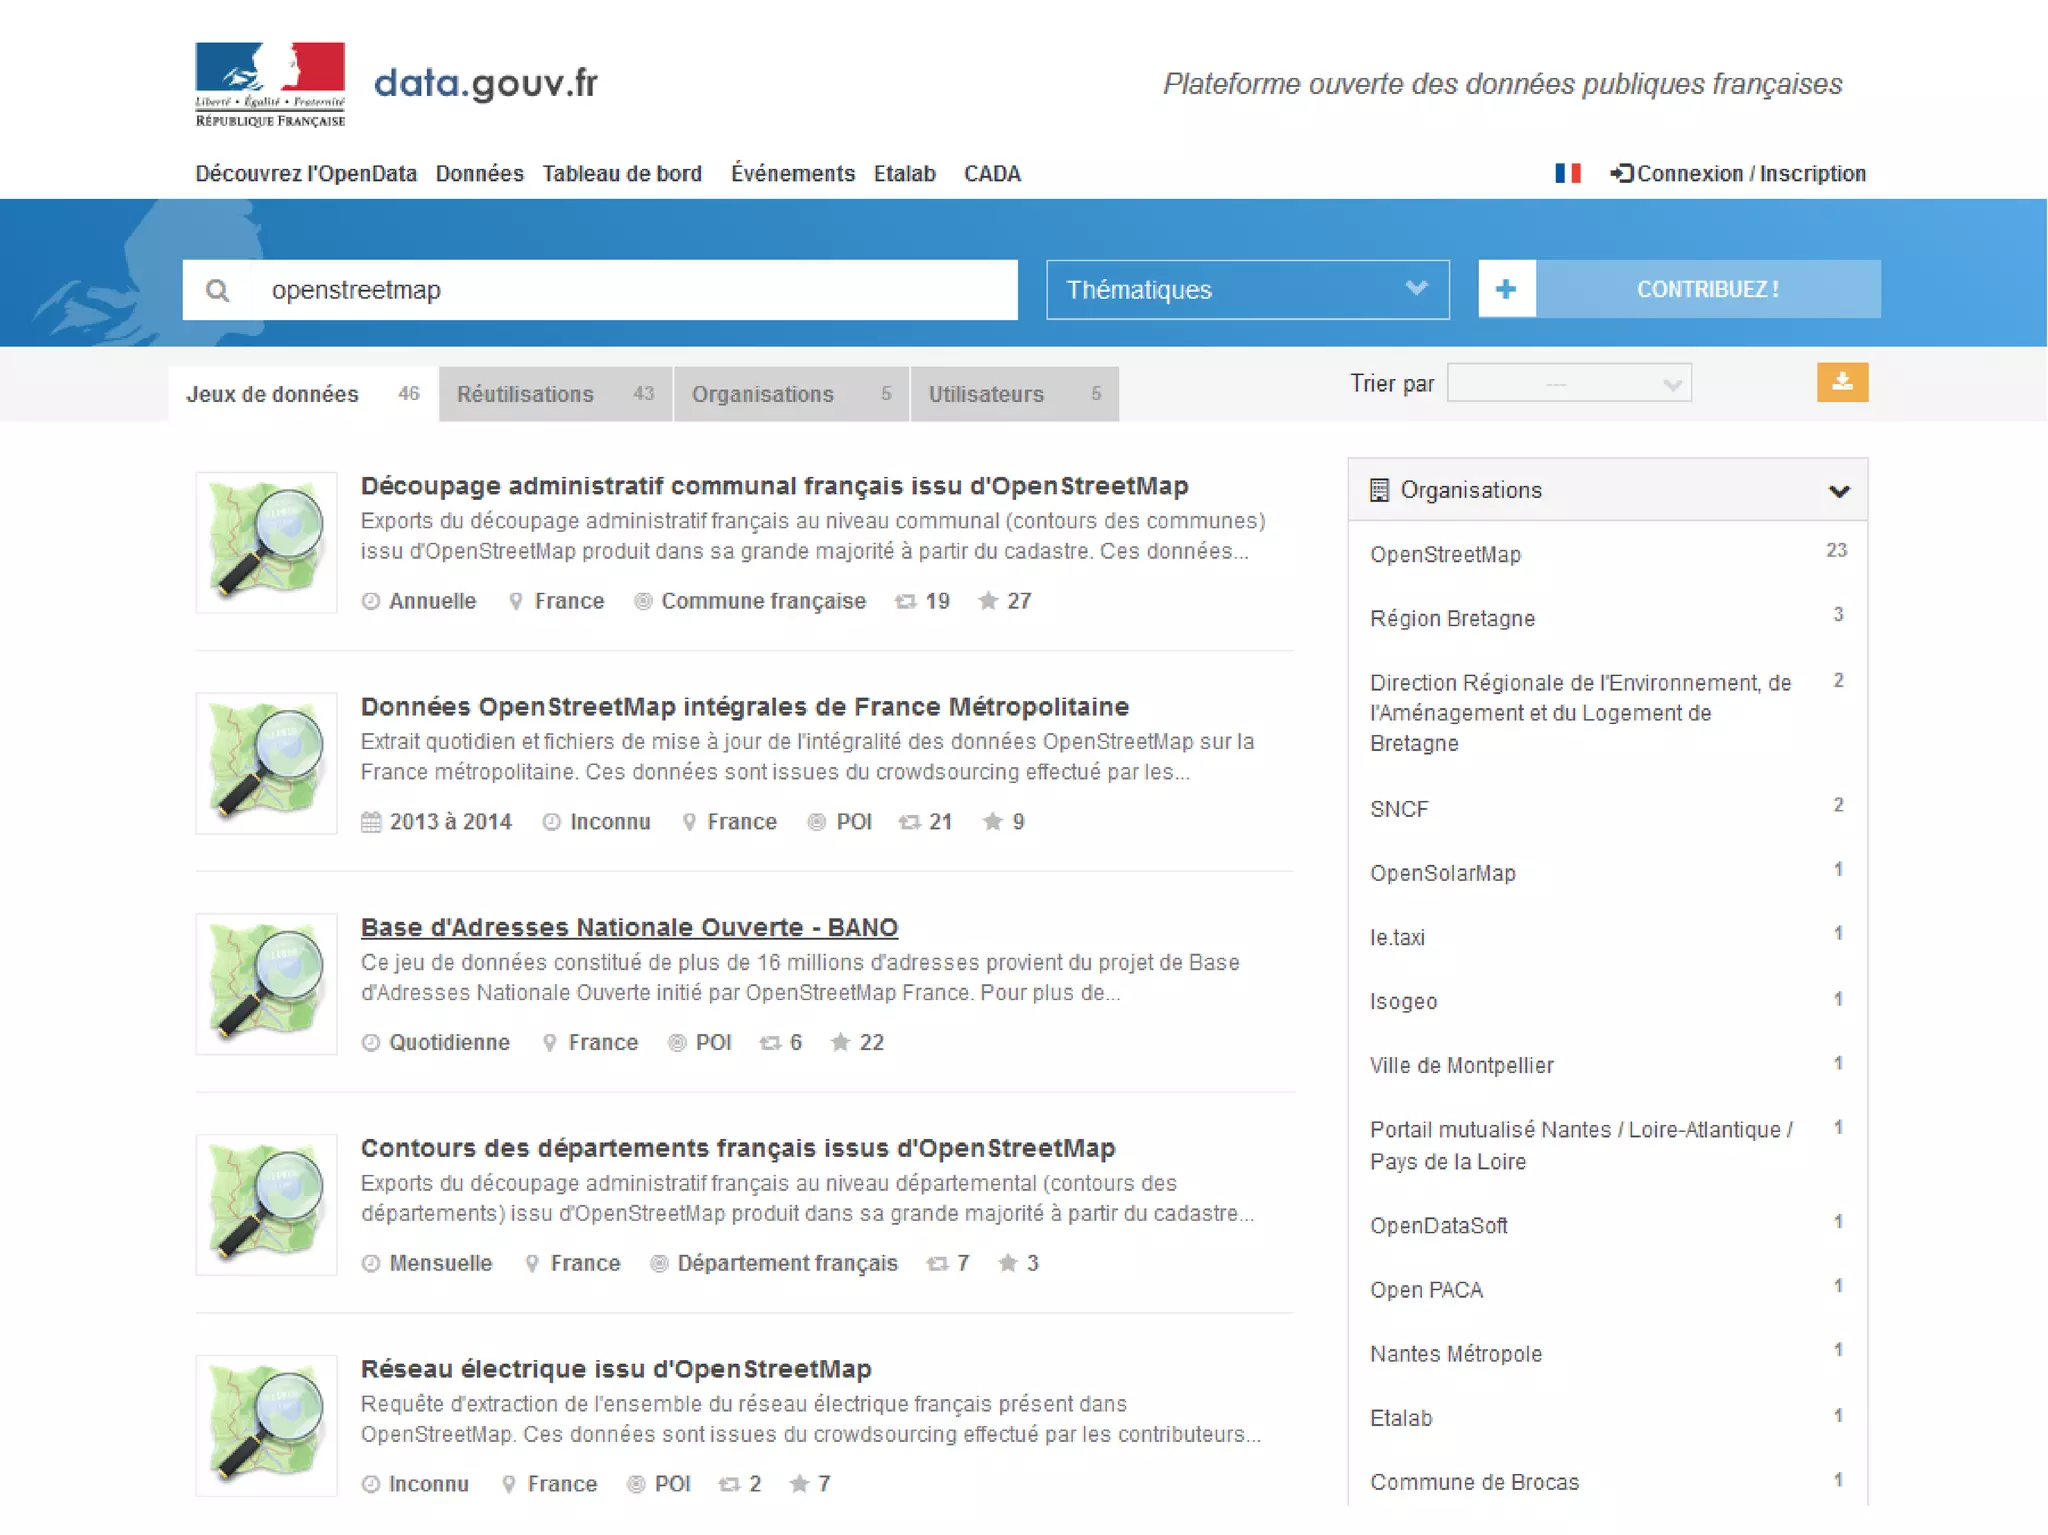Screen dimensions: 2048x1535
Task: Click the orange download results icon
Action: point(1841,382)
